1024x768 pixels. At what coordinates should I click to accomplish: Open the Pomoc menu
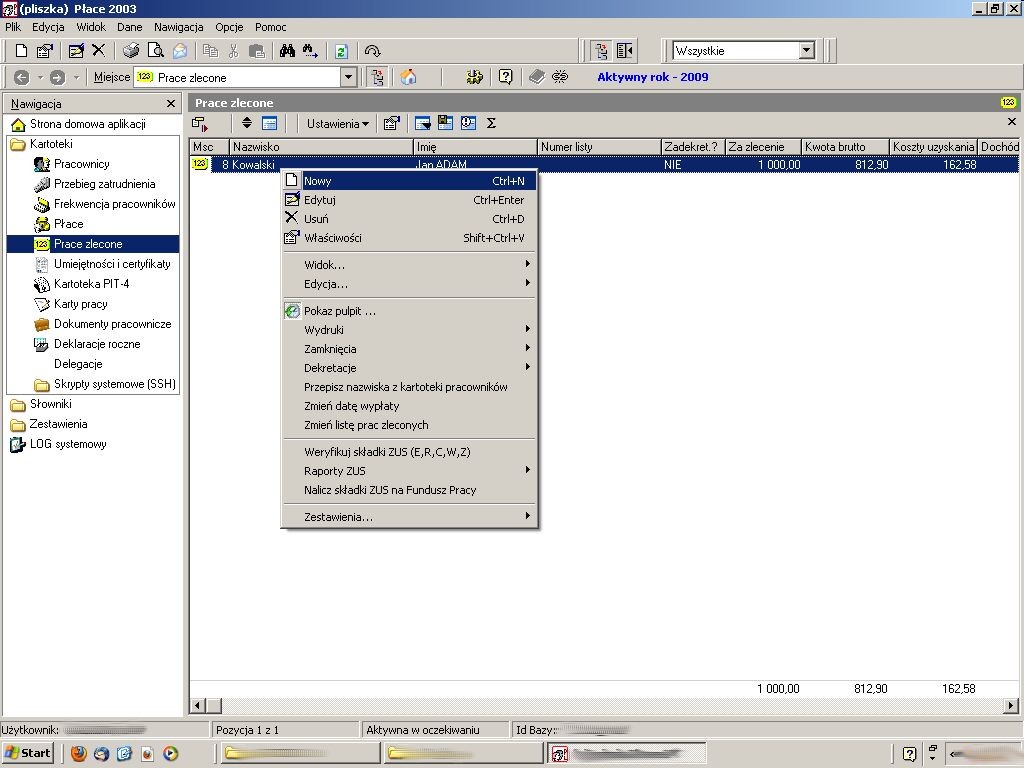pyautogui.click(x=270, y=27)
